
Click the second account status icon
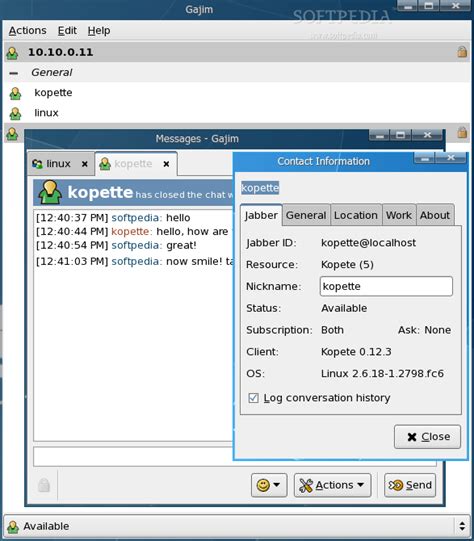click(x=12, y=134)
